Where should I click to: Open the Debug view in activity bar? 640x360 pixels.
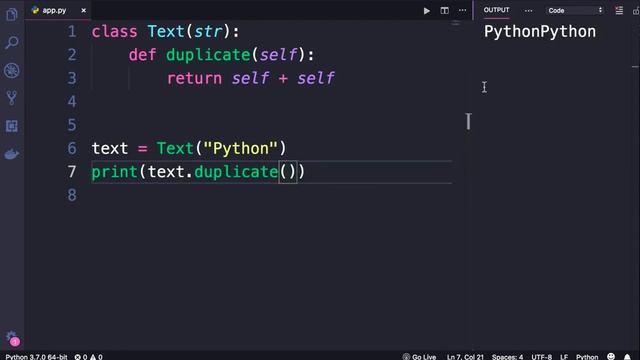[x=11, y=71]
